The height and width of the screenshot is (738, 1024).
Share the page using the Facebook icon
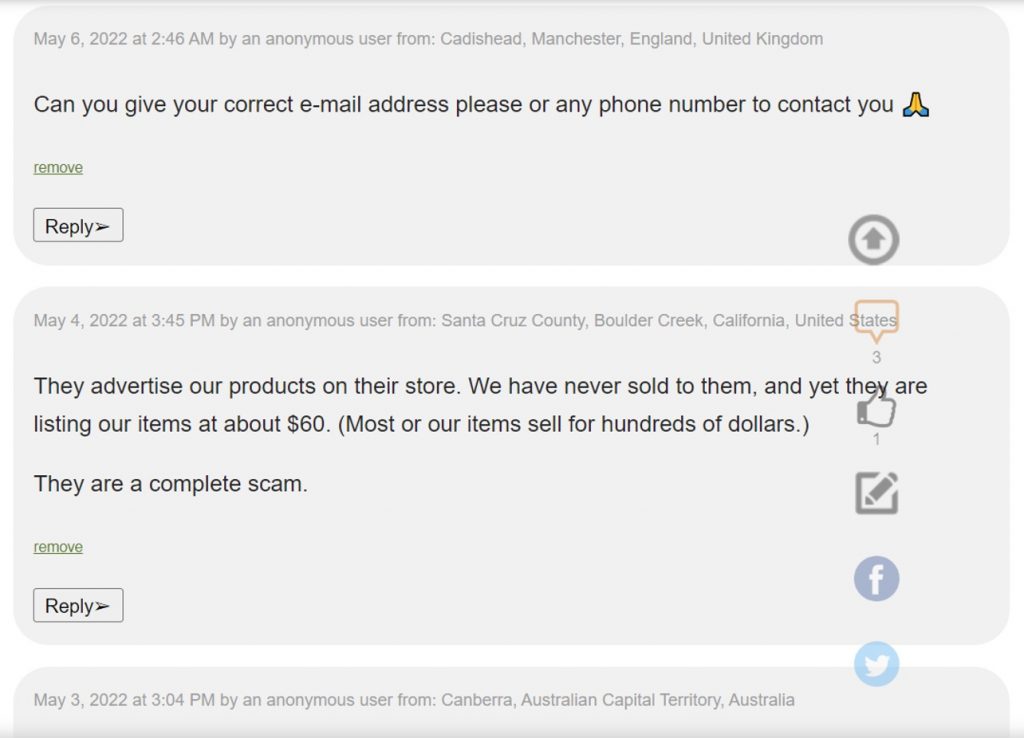coord(876,579)
